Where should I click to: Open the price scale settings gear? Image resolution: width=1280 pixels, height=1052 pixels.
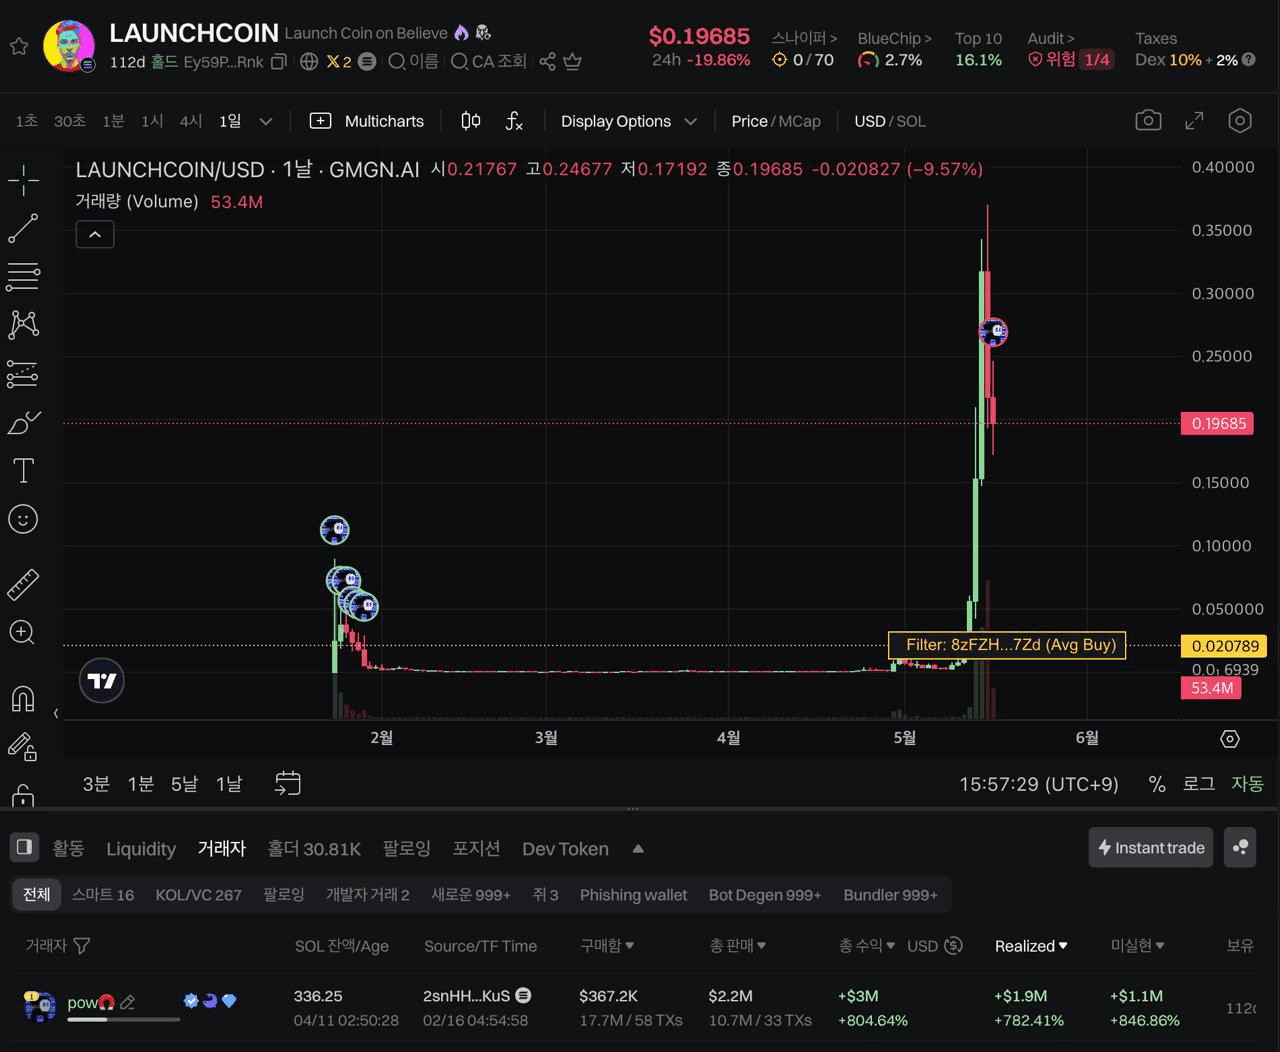point(1230,738)
